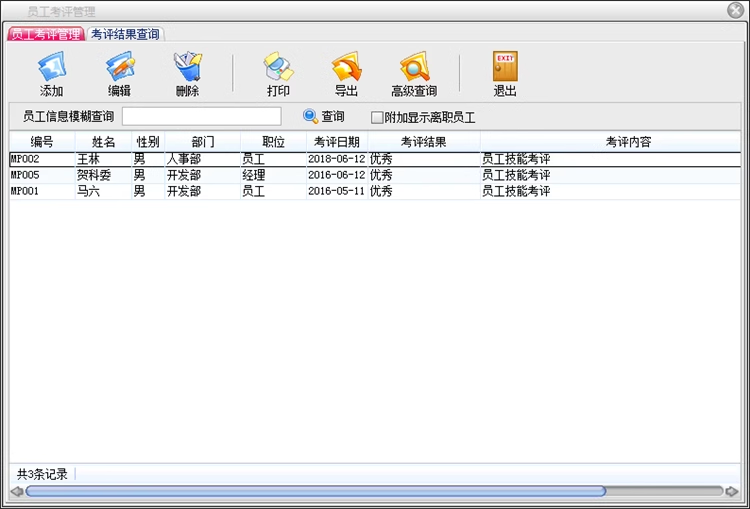Screen dimensions: 750x509
Task: Switch to 考评结果查询 tab
Action: tap(125, 34)
